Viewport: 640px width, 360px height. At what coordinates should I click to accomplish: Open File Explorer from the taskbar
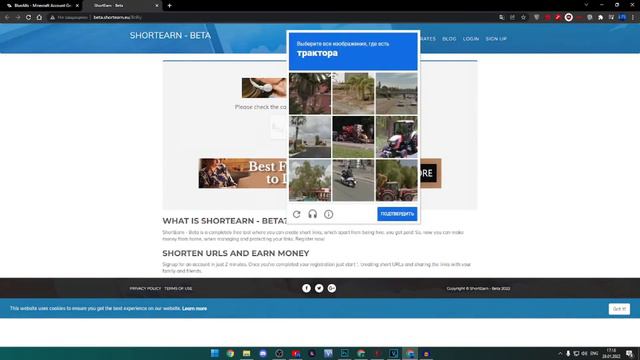tap(247, 353)
